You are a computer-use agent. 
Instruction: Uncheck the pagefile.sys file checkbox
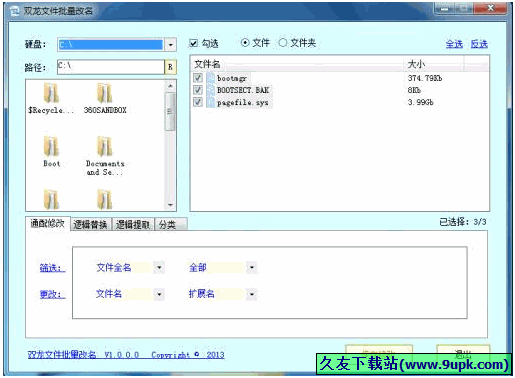coord(198,102)
